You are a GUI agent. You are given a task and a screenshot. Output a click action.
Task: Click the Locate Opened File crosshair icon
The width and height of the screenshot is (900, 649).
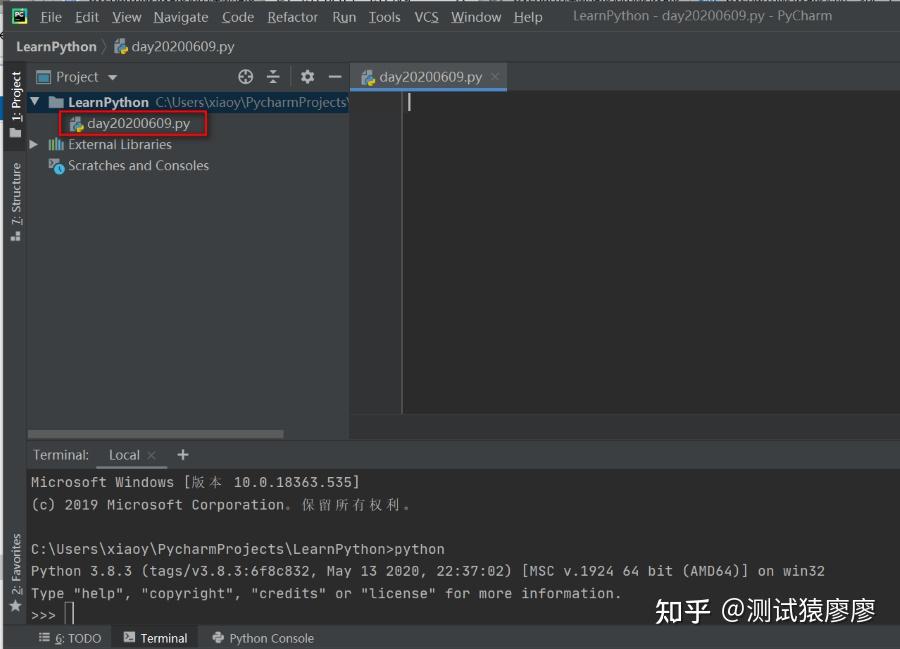pos(245,76)
